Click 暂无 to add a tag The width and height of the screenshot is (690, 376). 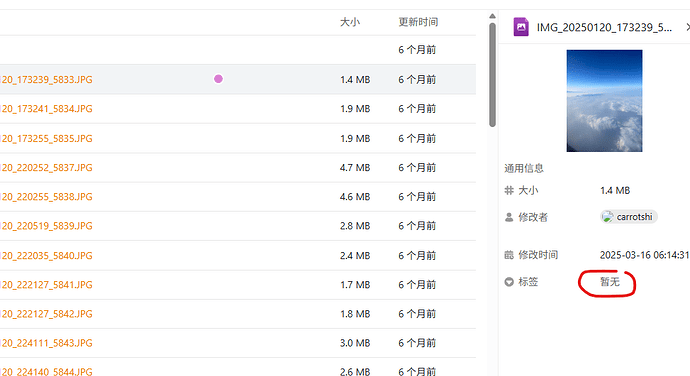610,282
